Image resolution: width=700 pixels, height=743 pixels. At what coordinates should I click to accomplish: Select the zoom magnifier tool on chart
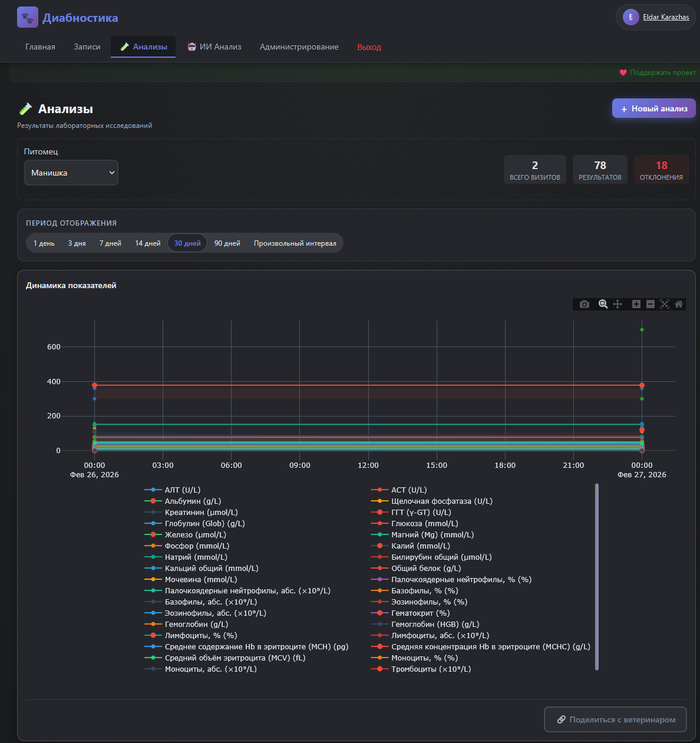pos(603,304)
